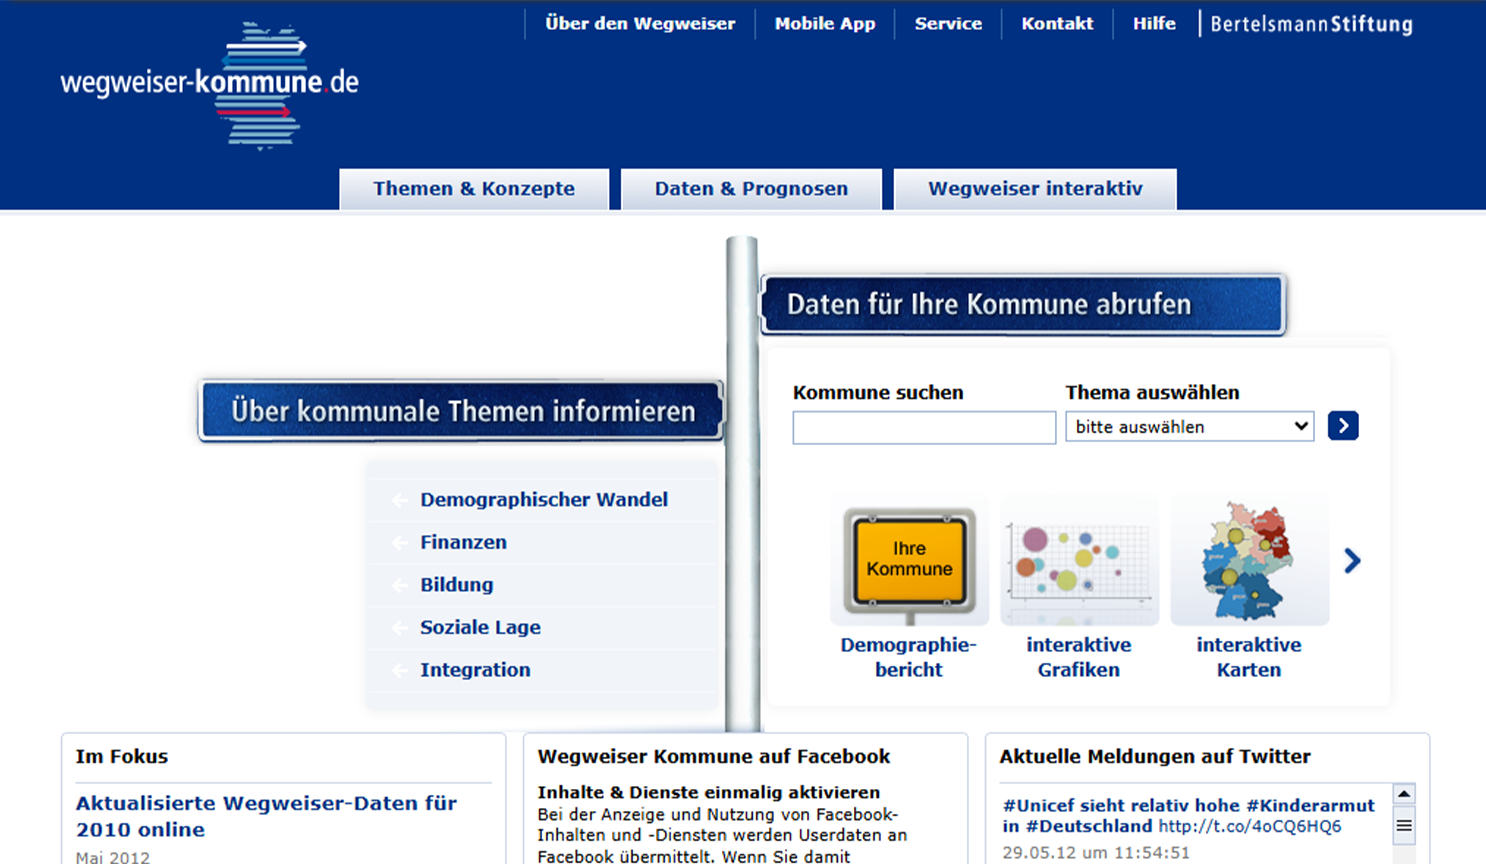Open the 'Kontakt' page
Screen dimensions: 1486x864
pos(1057,24)
